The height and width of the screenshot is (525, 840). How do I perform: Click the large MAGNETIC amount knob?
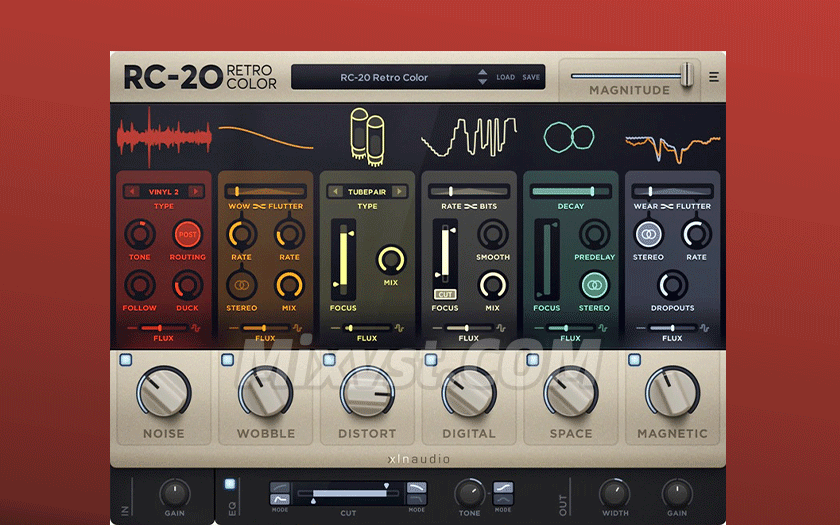point(672,392)
